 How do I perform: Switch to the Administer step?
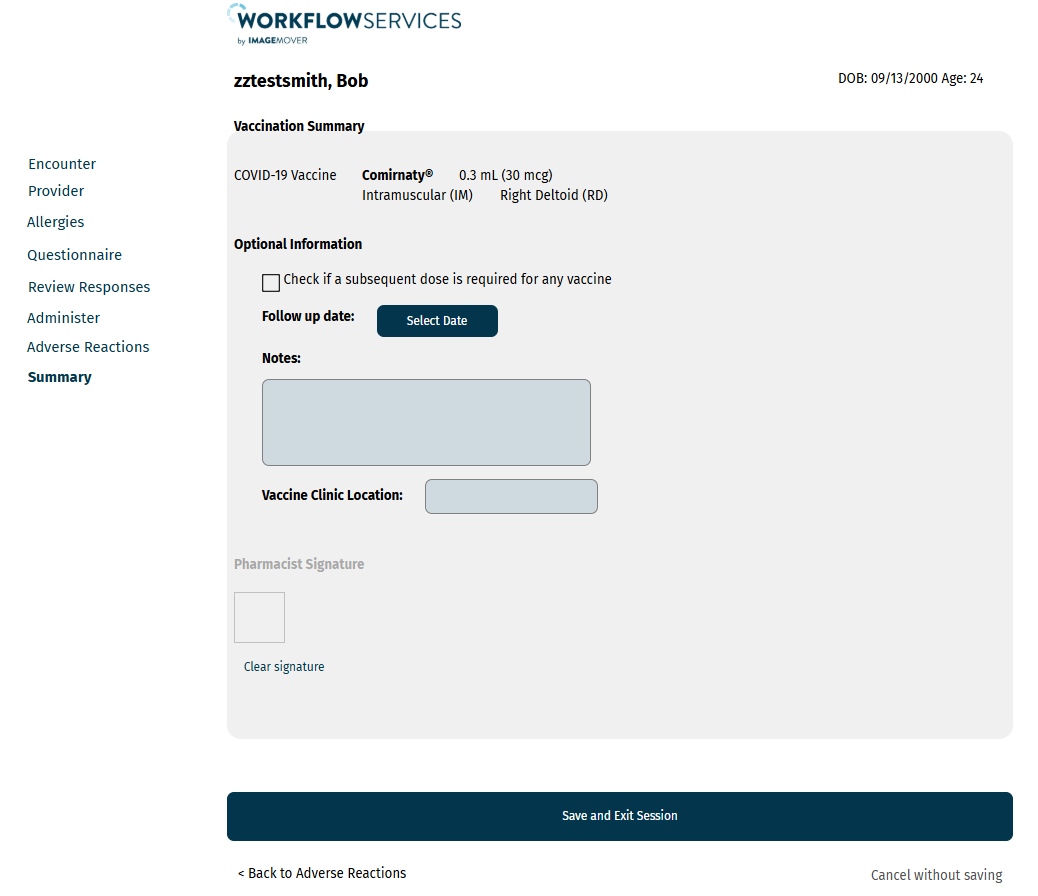[64, 318]
